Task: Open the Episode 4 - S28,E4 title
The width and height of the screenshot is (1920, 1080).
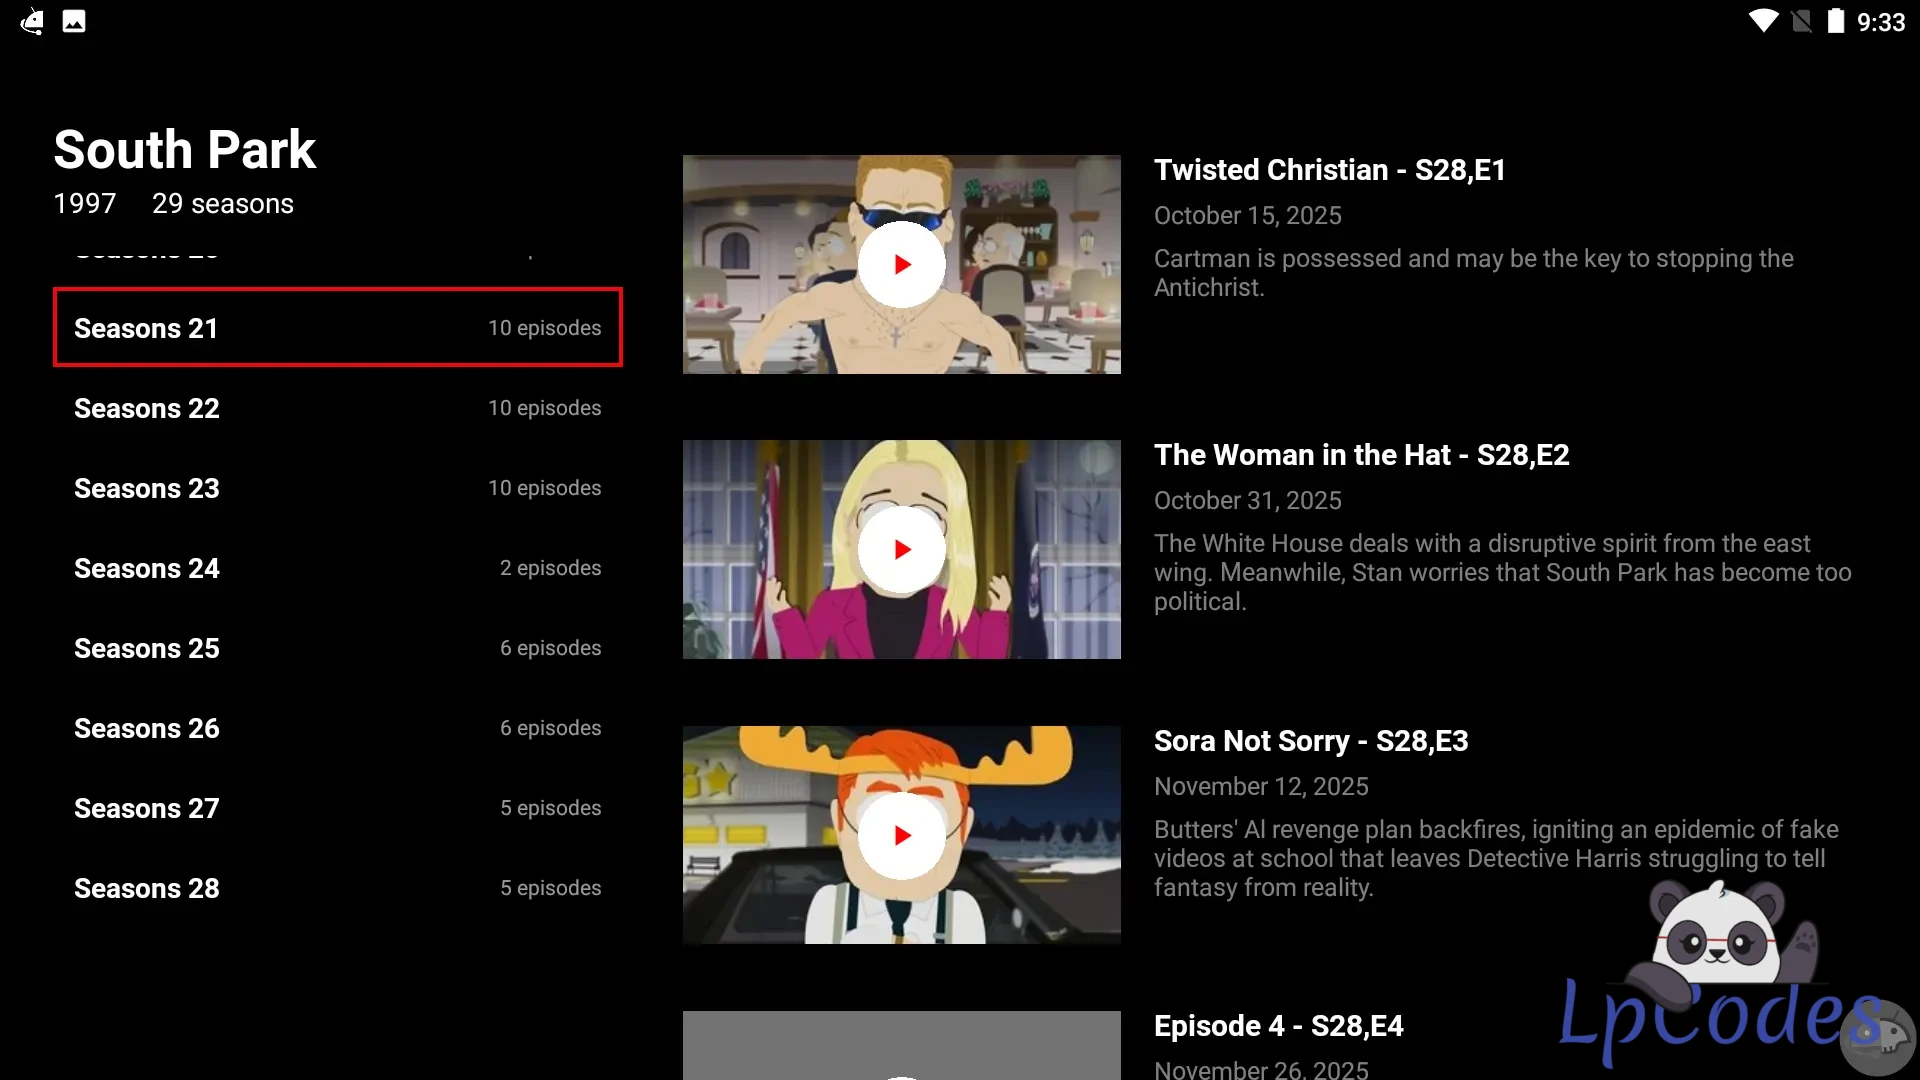Action: point(1278,1026)
